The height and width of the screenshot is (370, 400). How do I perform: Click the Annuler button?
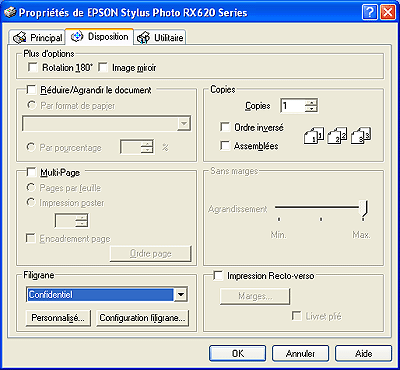tap(300, 353)
